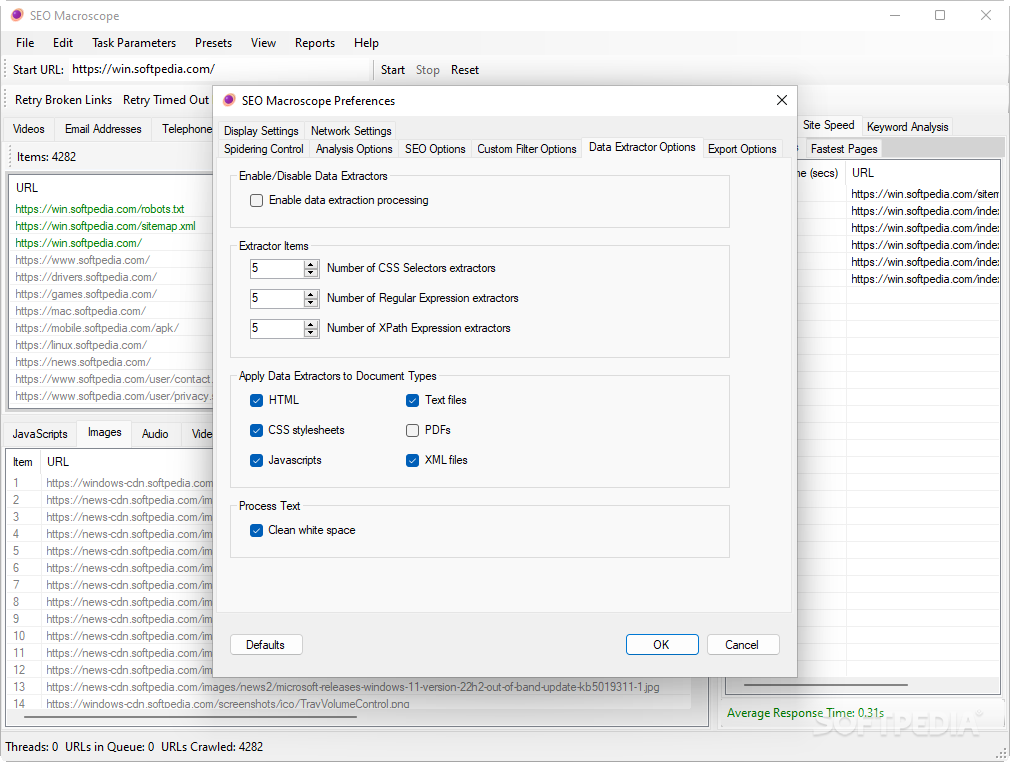Open the View menu

(x=263, y=43)
